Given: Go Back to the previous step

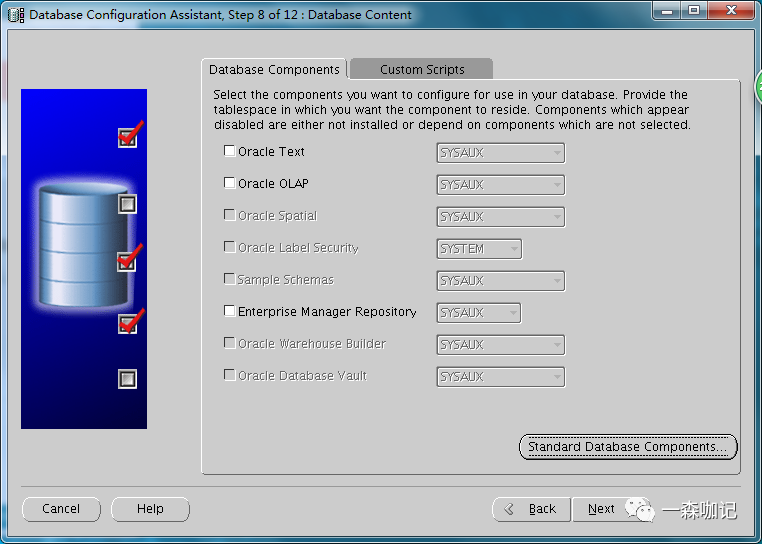Looking at the screenshot, I should pos(531,509).
